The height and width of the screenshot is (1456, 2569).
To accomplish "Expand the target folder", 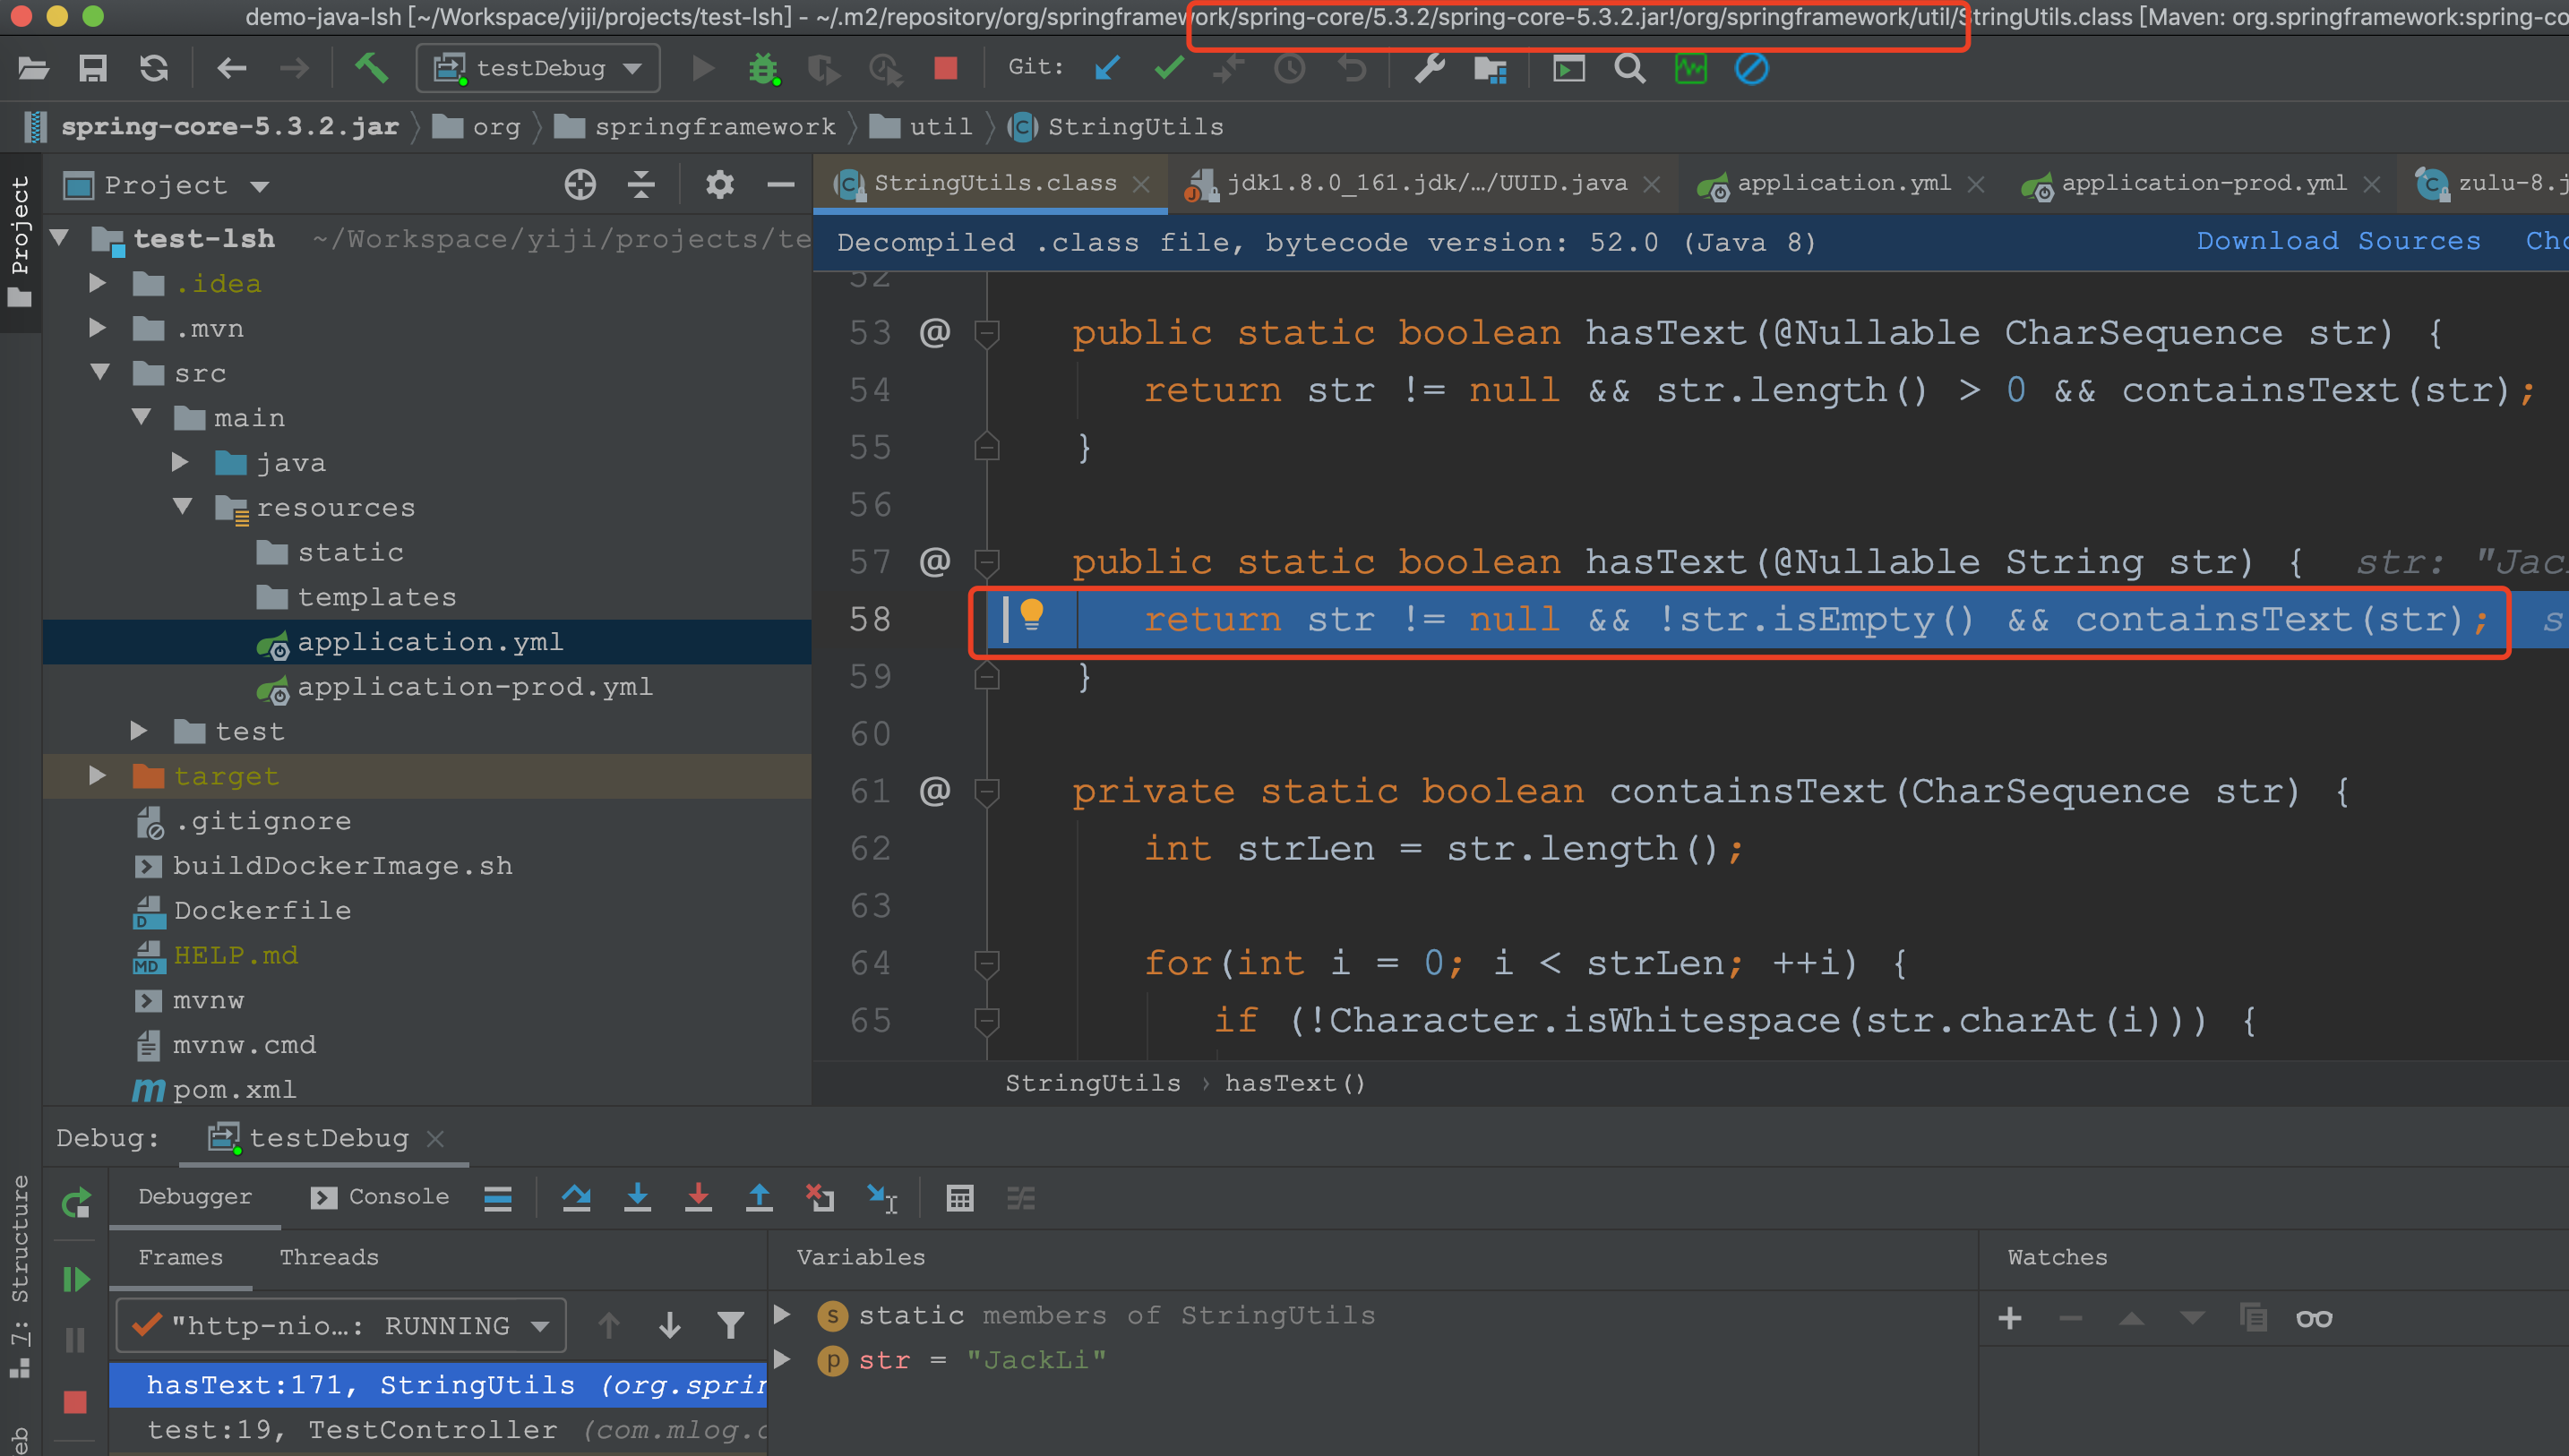I will (x=97, y=775).
